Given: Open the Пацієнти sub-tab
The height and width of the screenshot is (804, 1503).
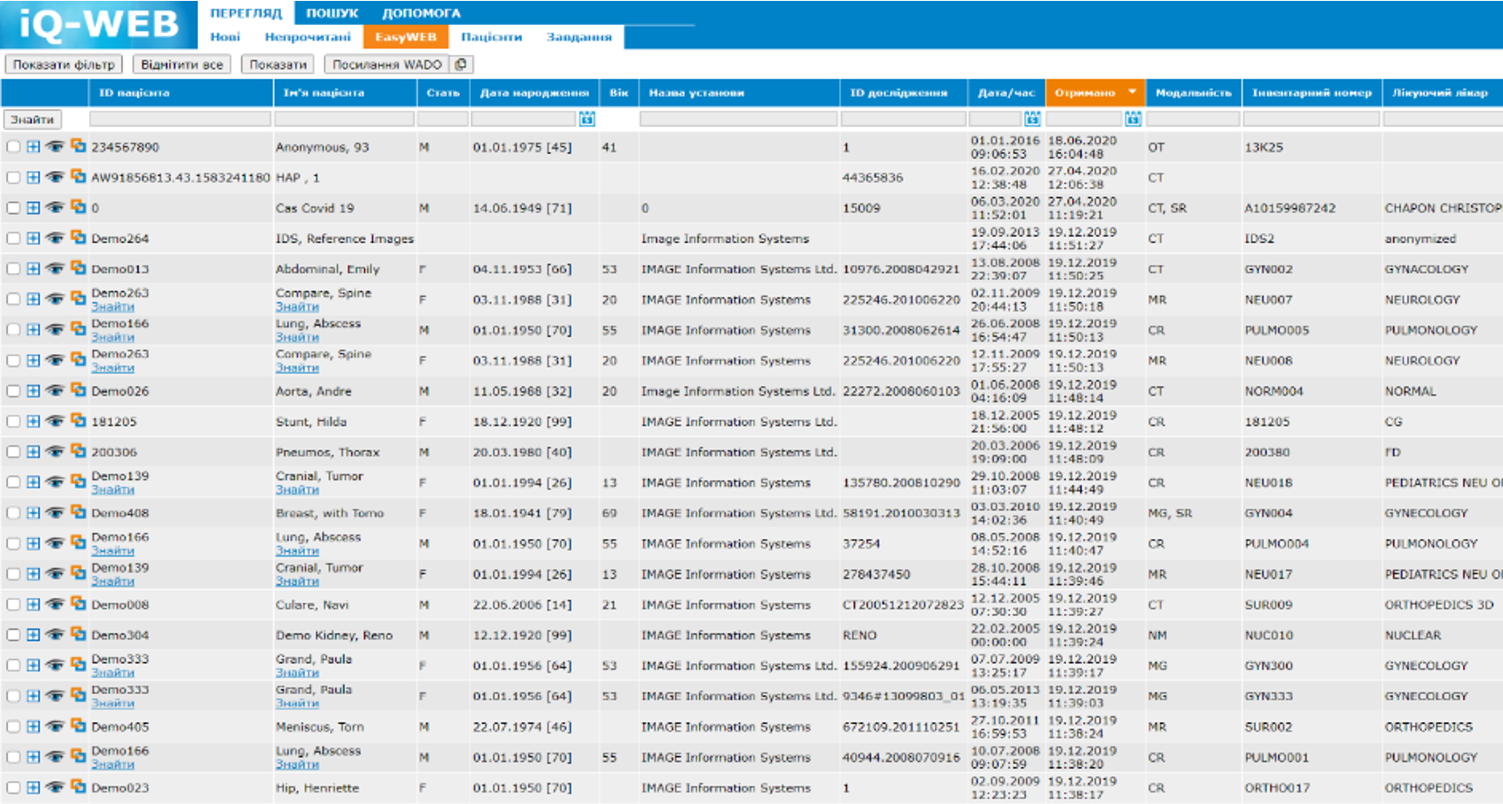Looking at the screenshot, I should pos(491,37).
